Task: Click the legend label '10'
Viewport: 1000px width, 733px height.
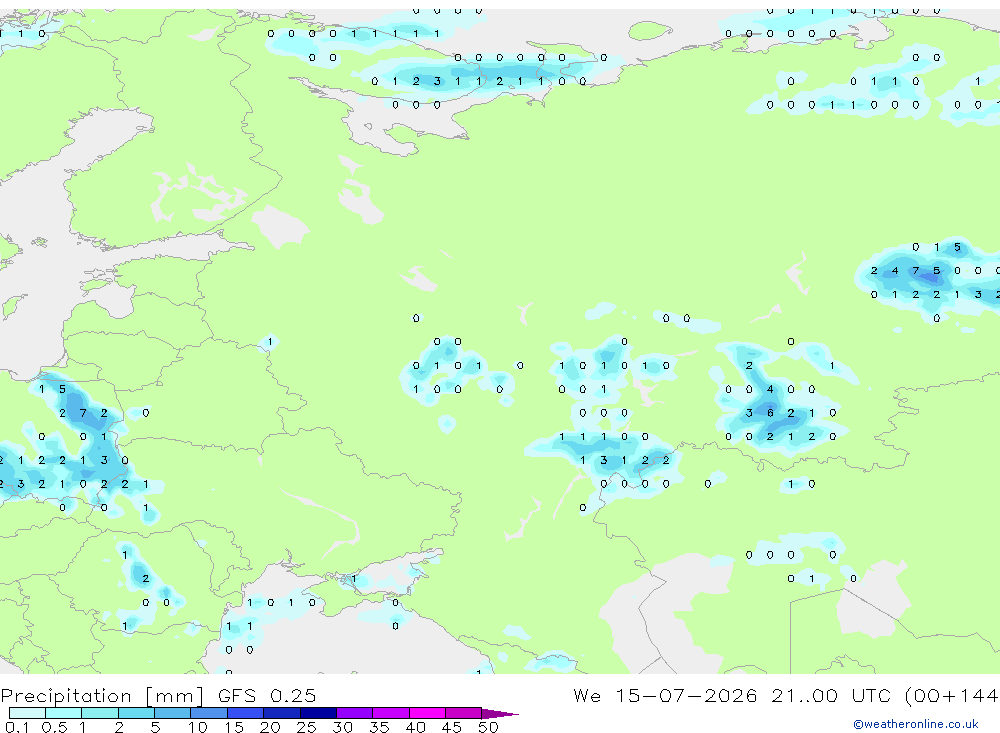Action: coord(198,727)
